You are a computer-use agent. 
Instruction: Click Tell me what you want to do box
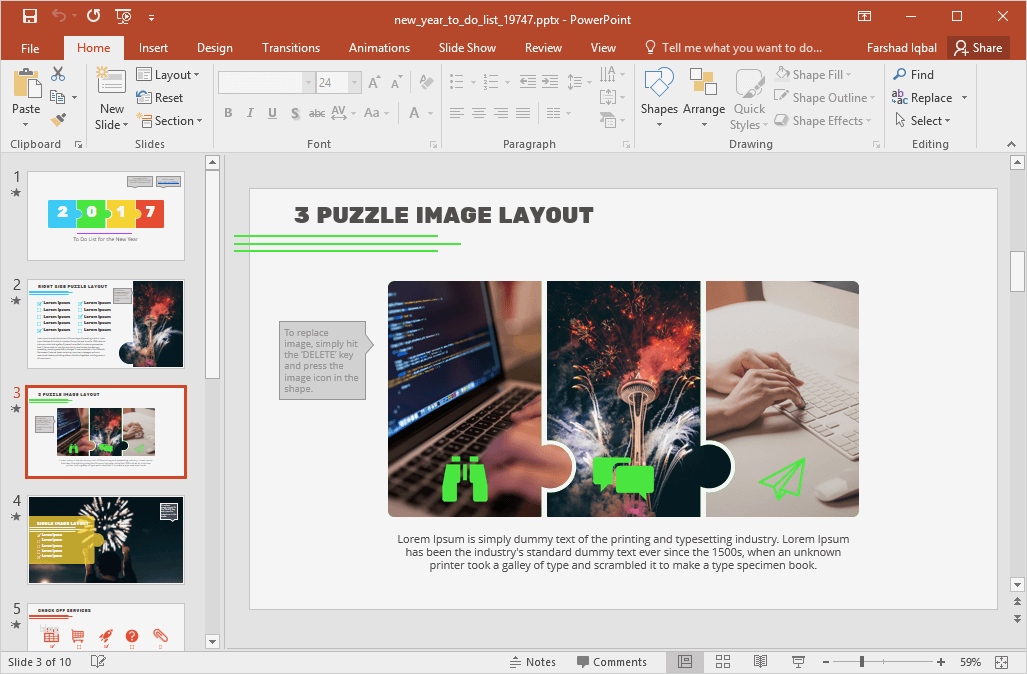click(x=734, y=48)
